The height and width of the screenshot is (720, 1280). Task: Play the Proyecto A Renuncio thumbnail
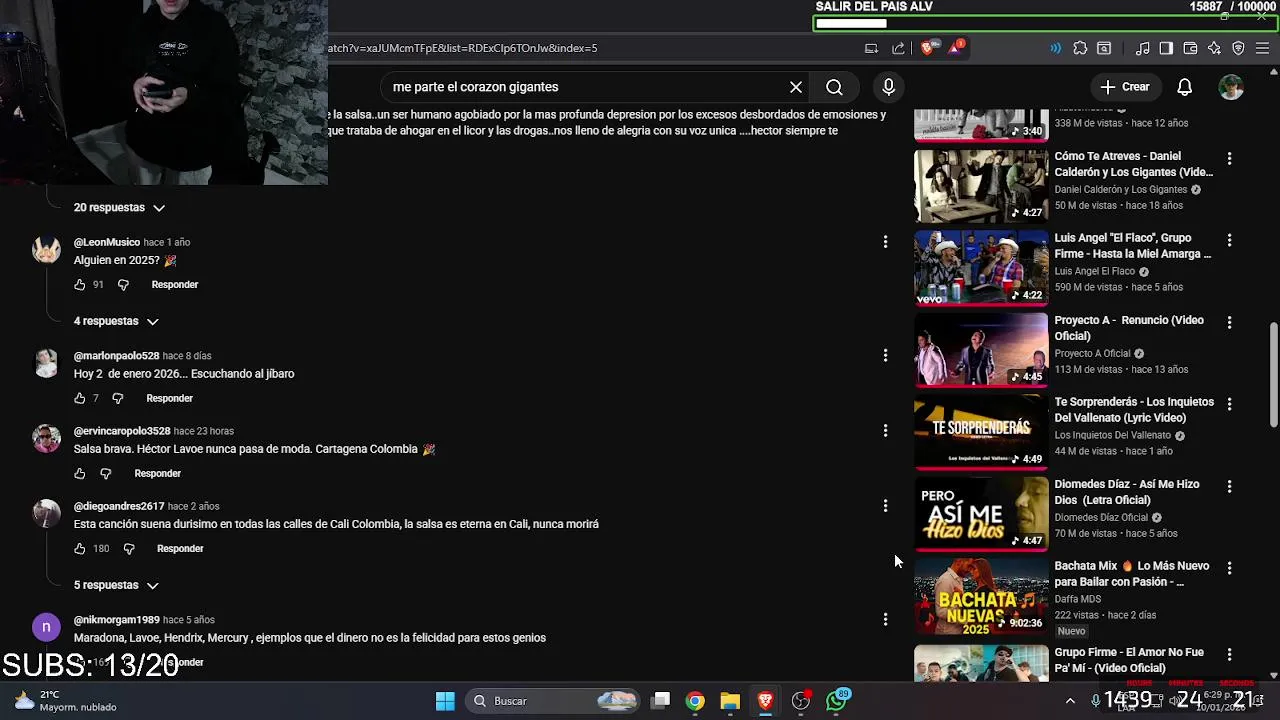pyautogui.click(x=981, y=350)
